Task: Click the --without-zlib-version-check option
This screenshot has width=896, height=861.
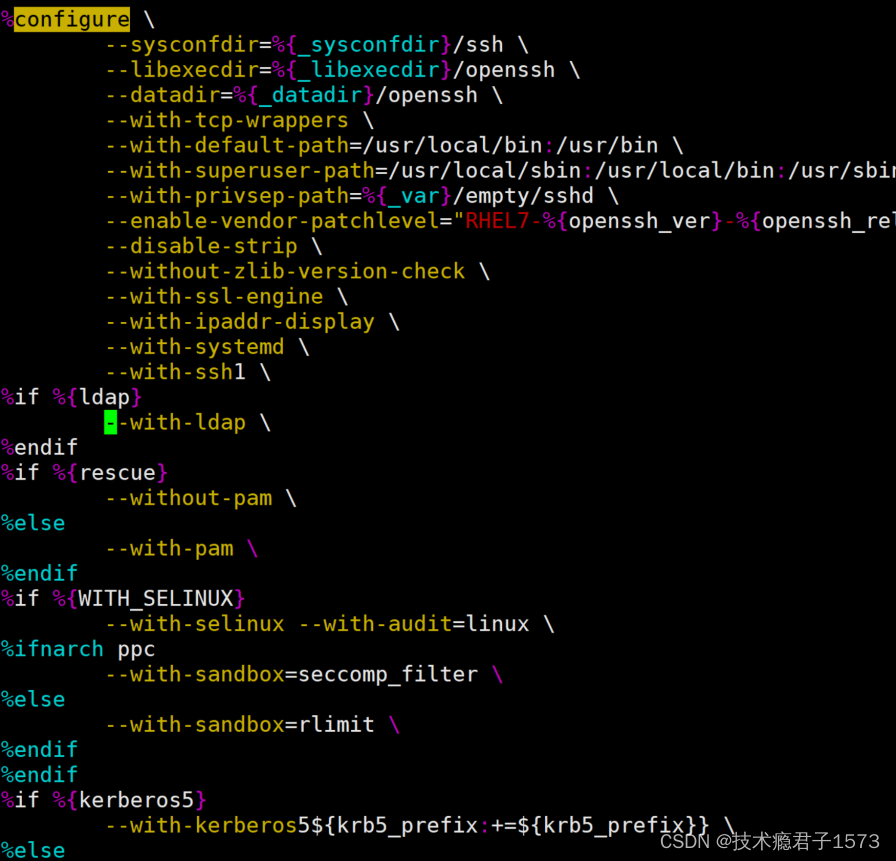Action: [x=285, y=271]
